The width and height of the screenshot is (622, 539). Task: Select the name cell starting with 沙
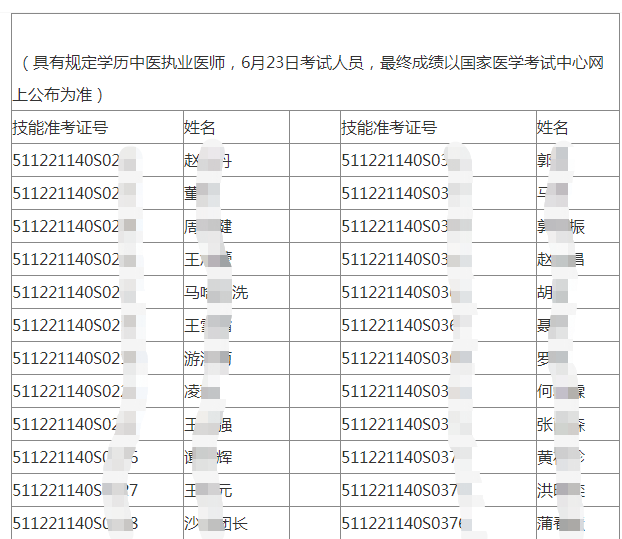point(215,523)
